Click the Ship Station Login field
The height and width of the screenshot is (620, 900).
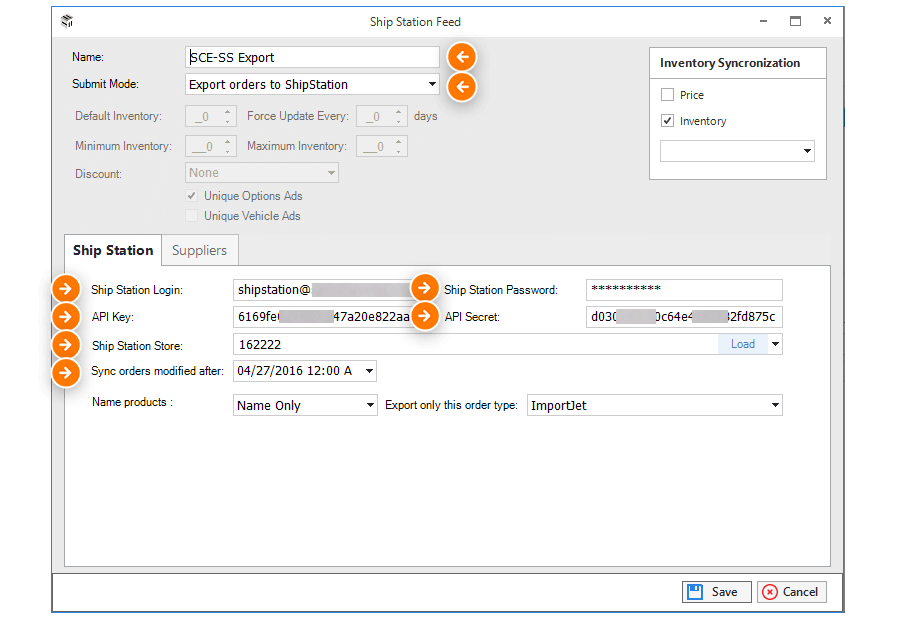click(324, 290)
